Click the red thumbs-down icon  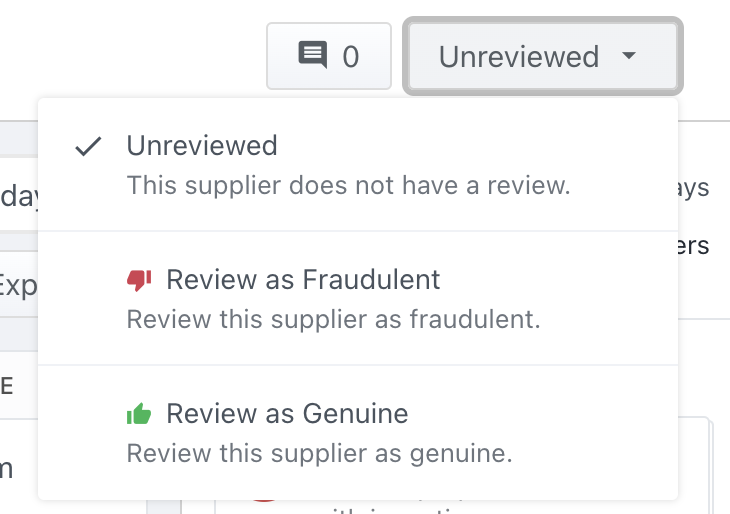pyautogui.click(x=139, y=280)
